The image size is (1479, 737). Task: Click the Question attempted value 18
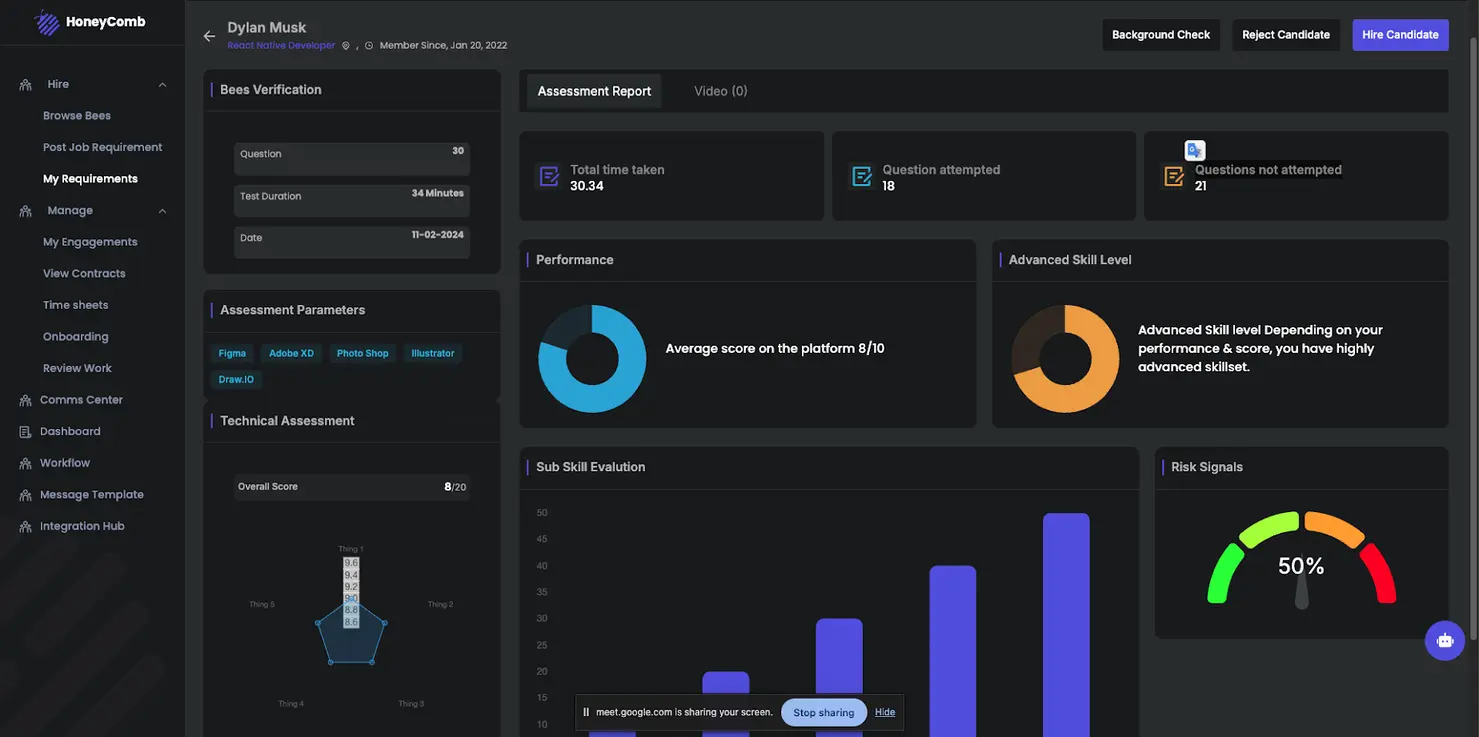click(888, 186)
